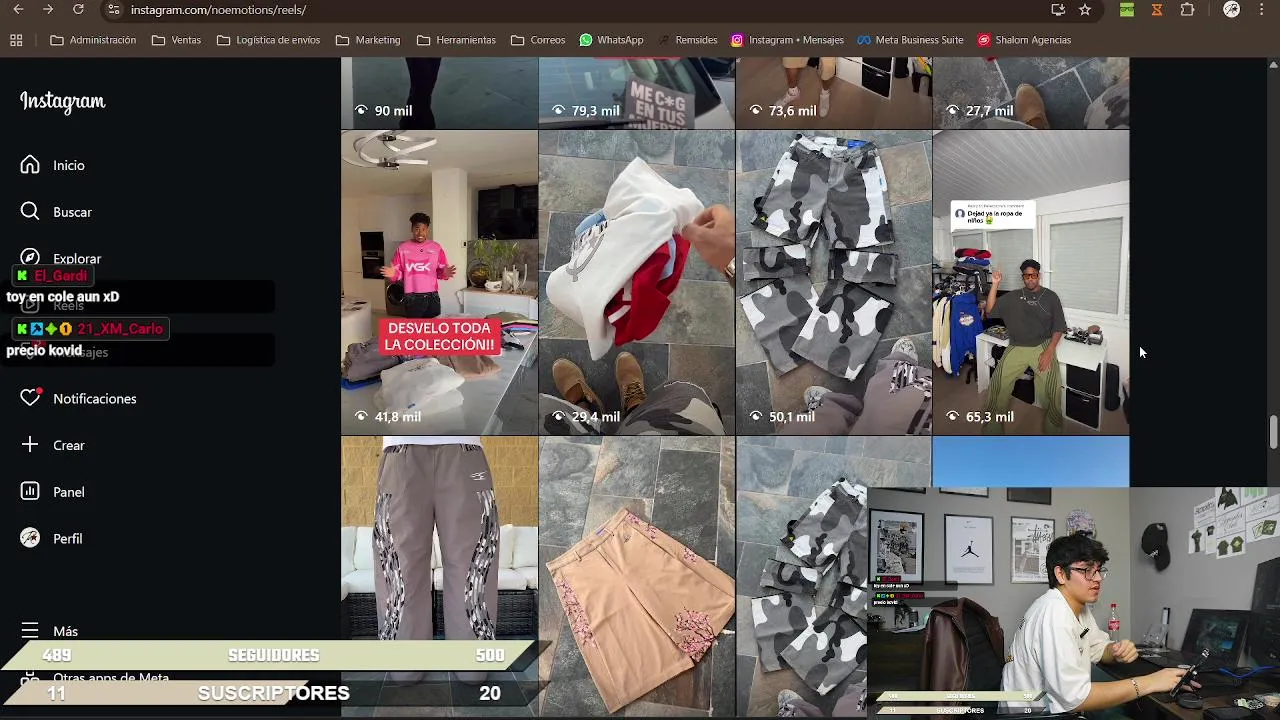Open Shalom Agencias bookmark

click(1024, 40)
